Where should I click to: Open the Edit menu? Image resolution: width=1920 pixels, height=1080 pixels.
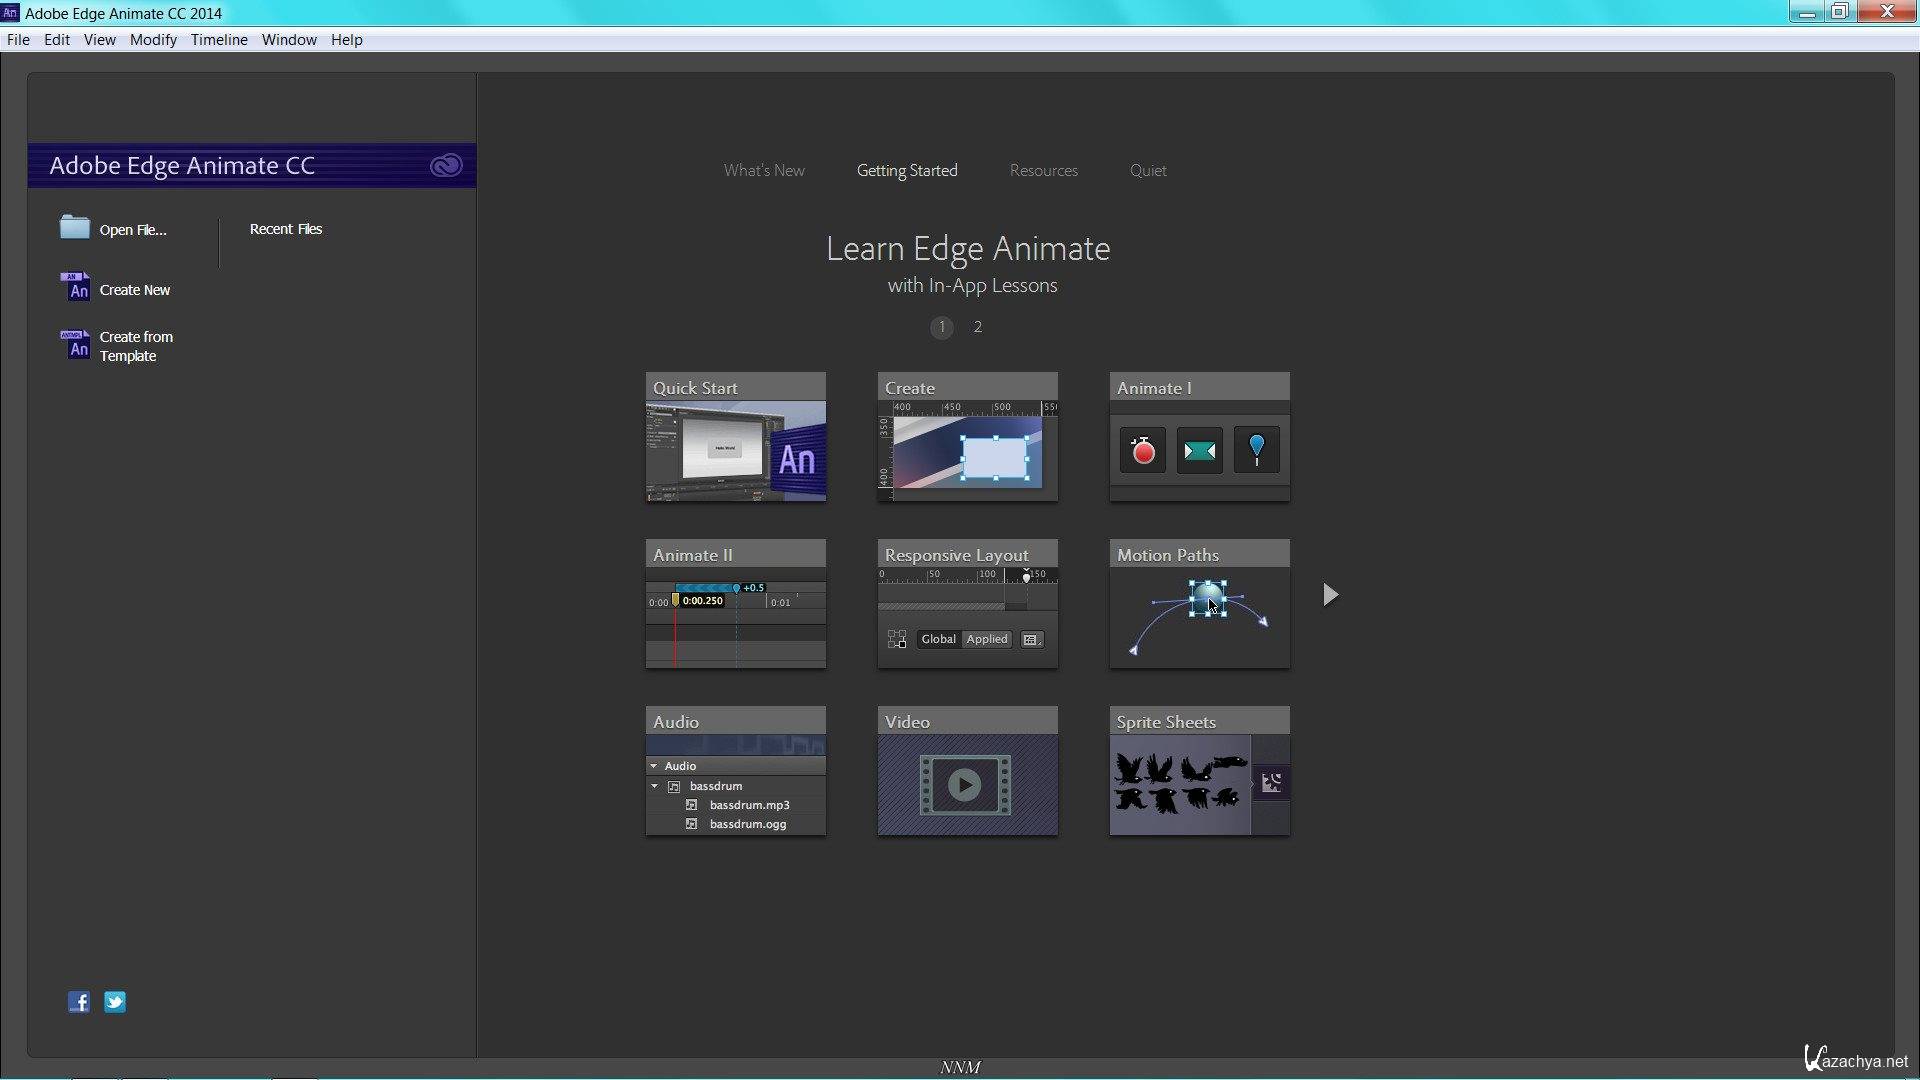(57, 40)
